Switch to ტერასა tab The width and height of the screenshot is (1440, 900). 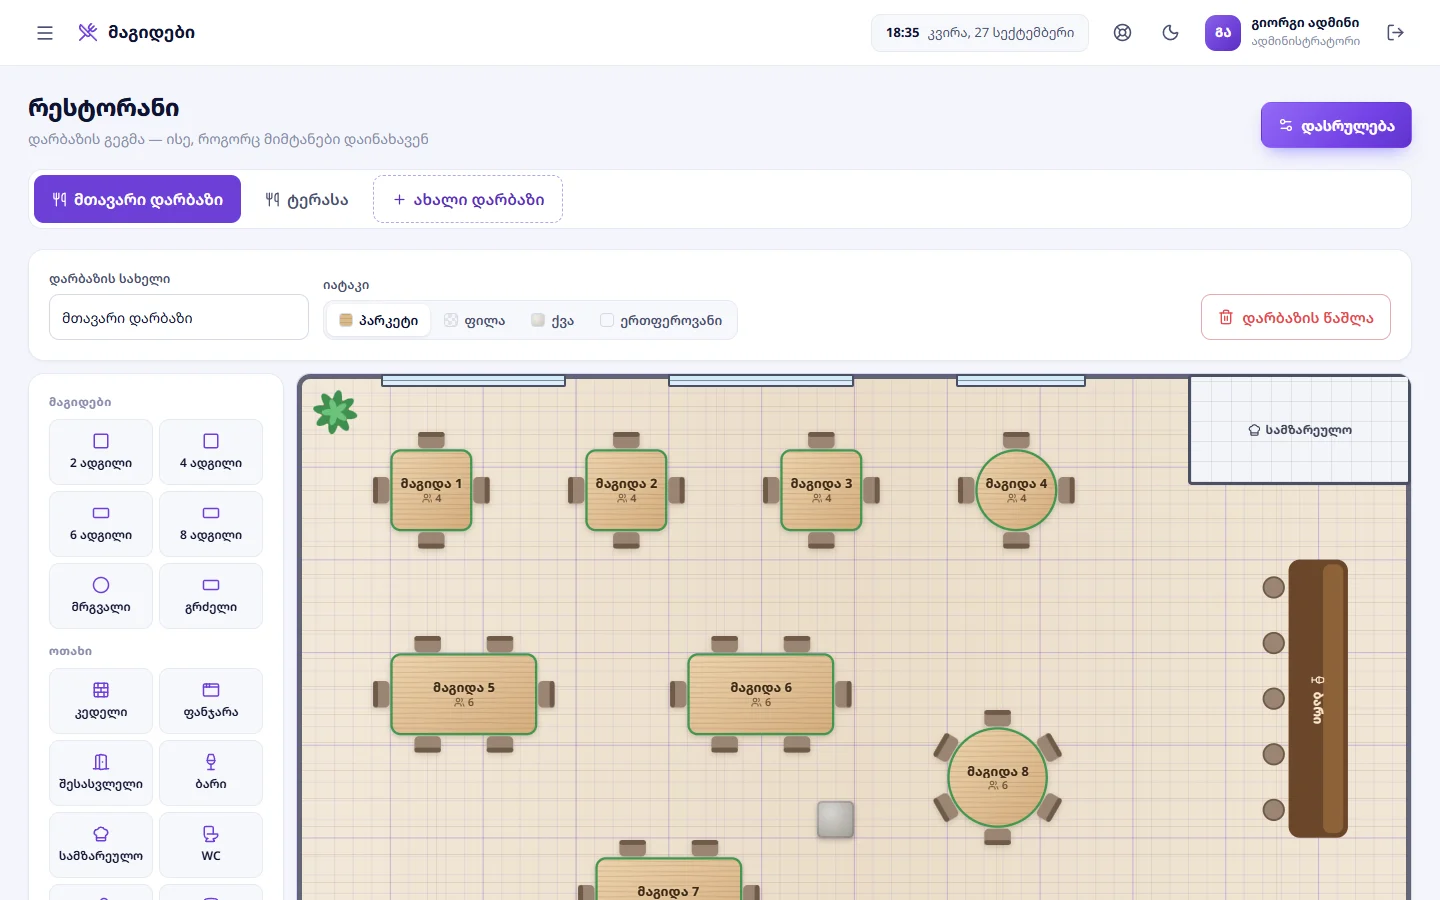coord(307,199)
